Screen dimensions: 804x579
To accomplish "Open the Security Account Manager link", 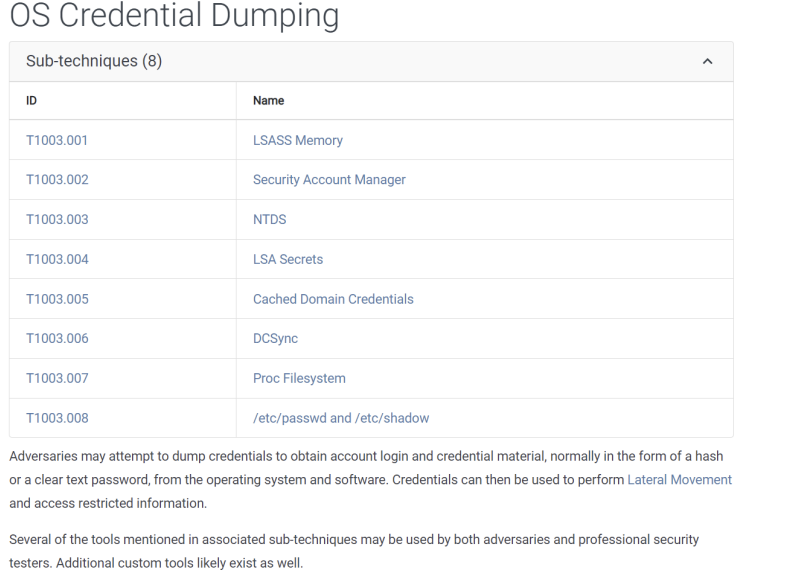I will click(x=329, y=179).
